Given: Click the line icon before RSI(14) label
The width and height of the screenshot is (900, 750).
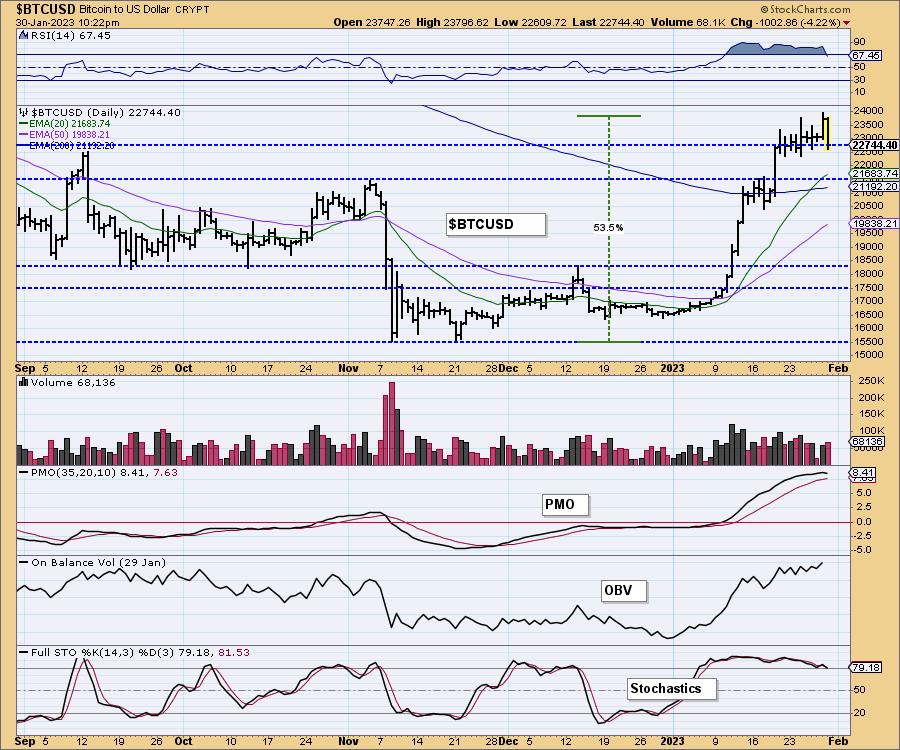Looking at the screenshot, I should [24, 36].
